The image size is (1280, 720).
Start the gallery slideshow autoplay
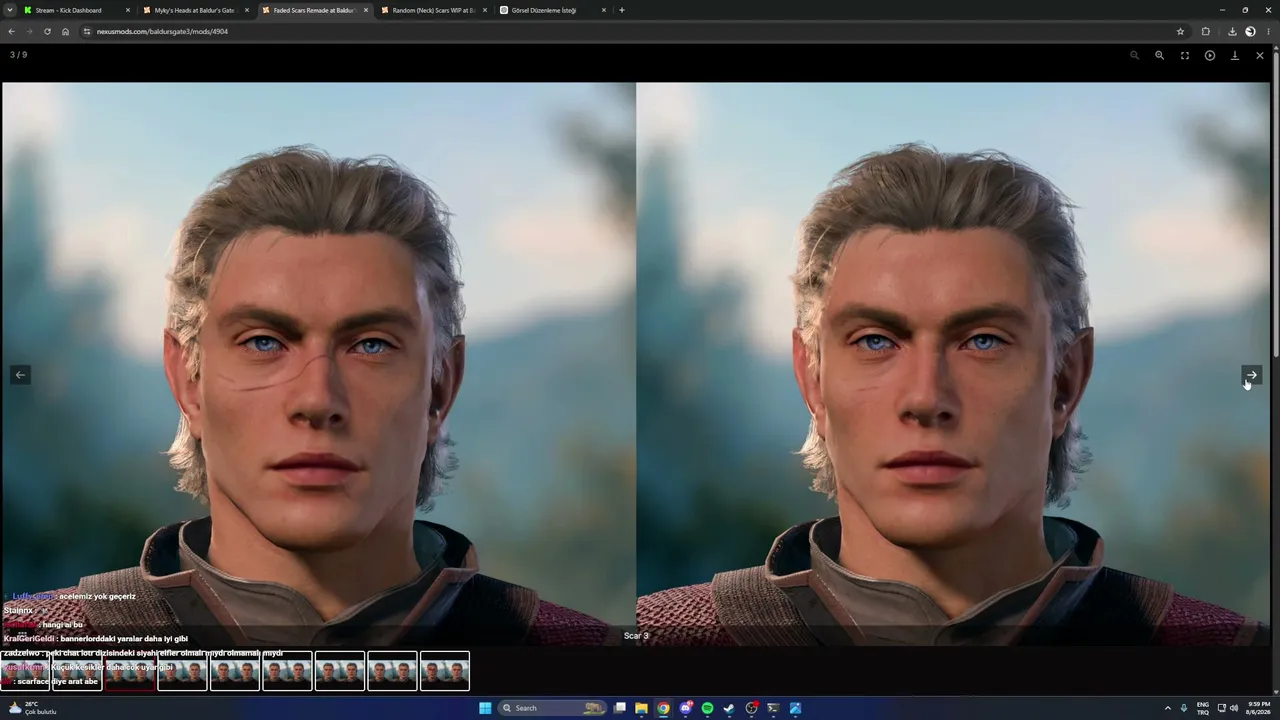pyautogui.click(x=1209, y=55)
